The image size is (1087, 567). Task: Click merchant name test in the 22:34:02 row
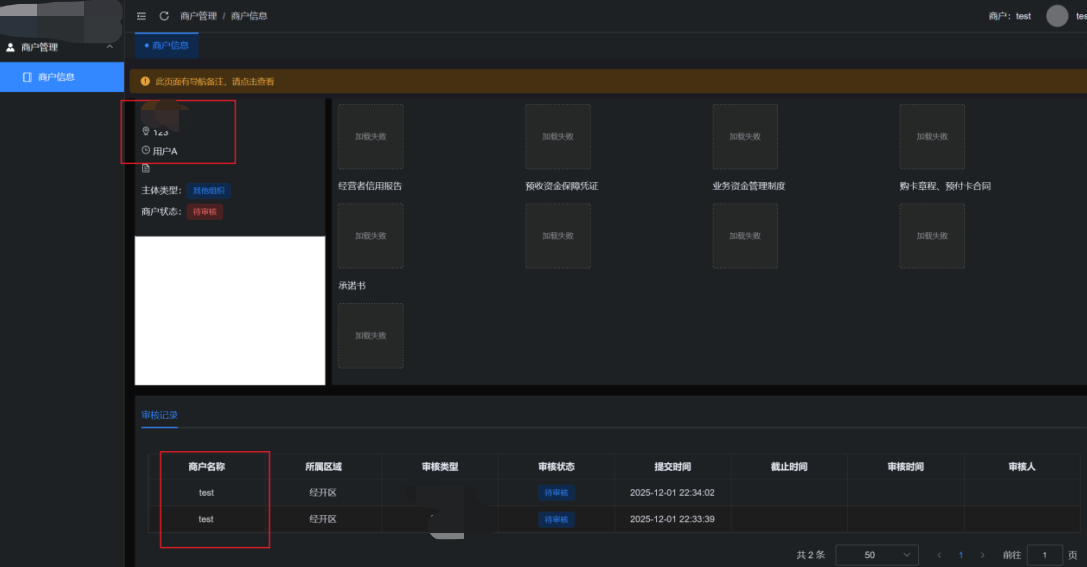tap(207, 493)
